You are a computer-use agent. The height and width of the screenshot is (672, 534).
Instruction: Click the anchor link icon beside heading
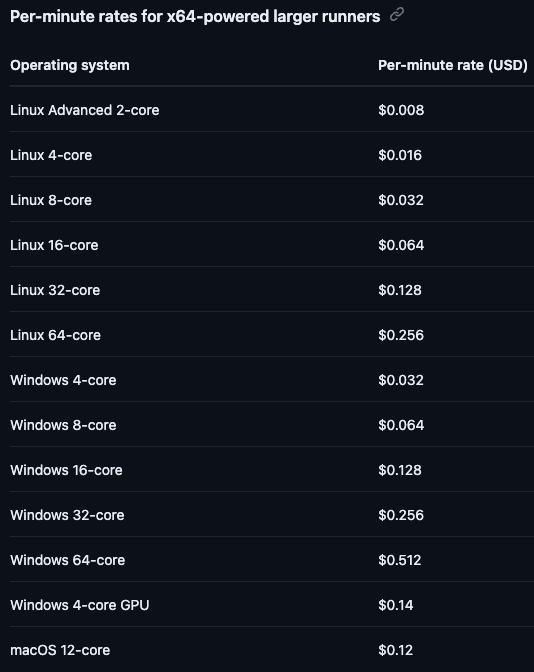click(x=397, y=15)
